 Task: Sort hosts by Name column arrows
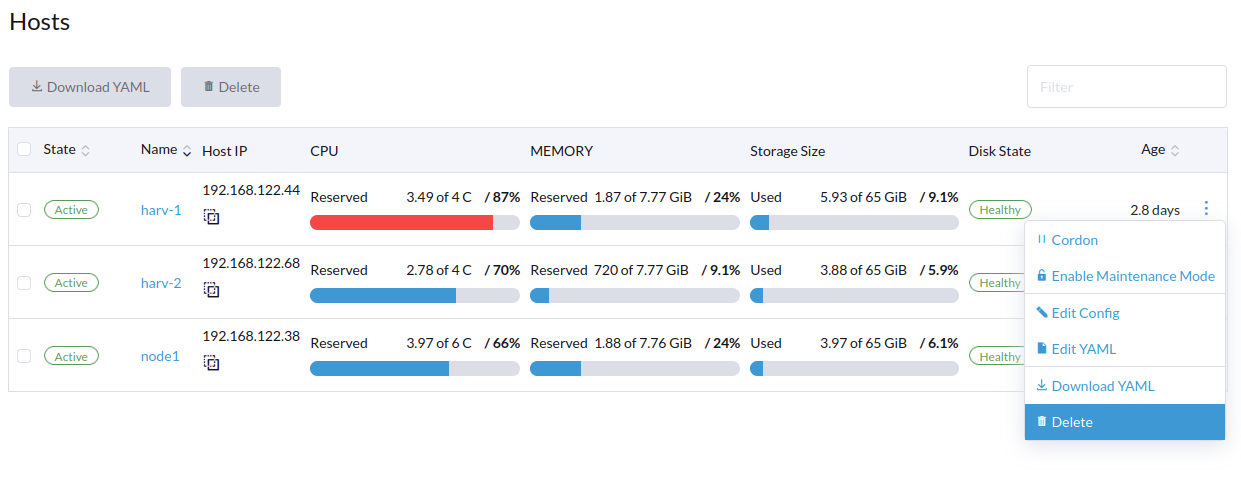[x=186, y=151]
